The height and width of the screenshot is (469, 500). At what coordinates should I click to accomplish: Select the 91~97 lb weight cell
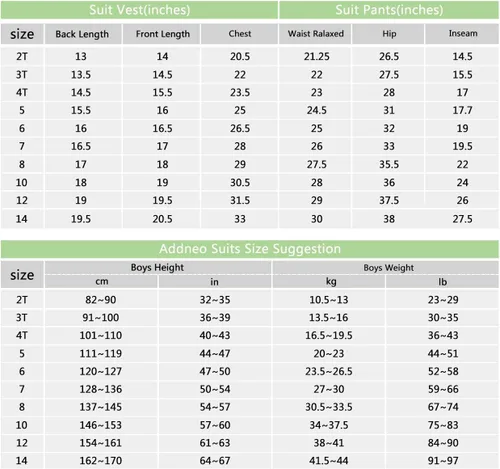click(x=443, y=461)
